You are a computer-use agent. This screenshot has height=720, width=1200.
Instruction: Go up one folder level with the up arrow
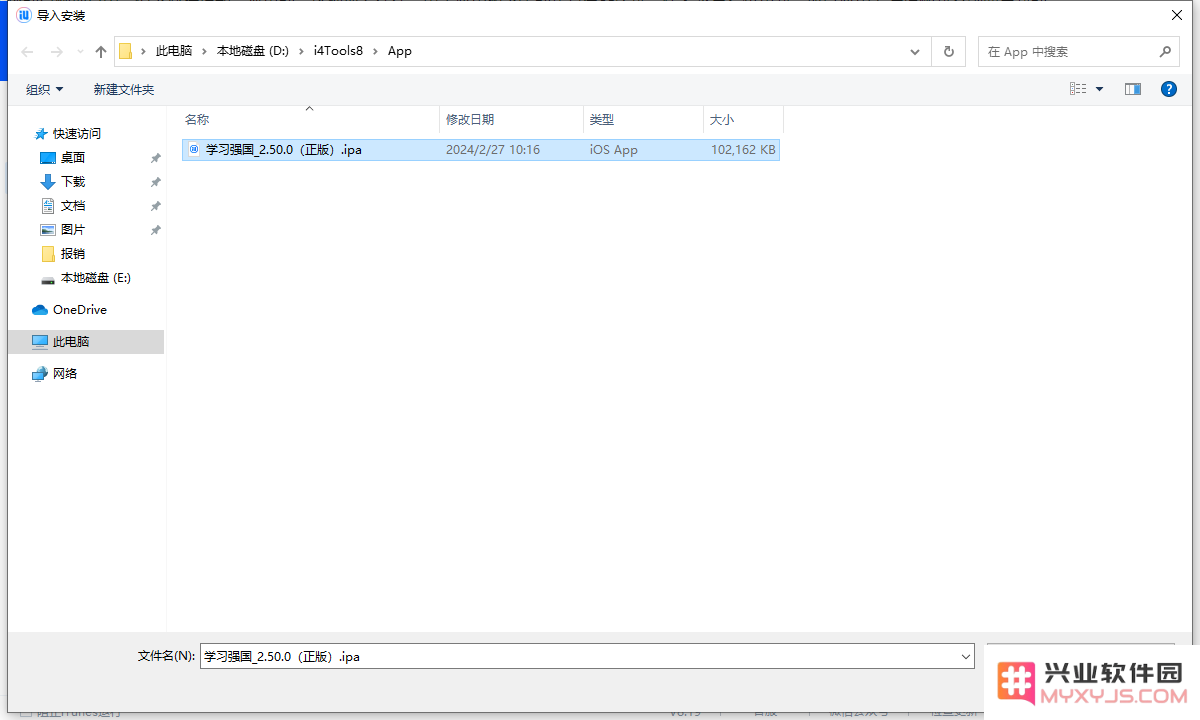point(101,51)
